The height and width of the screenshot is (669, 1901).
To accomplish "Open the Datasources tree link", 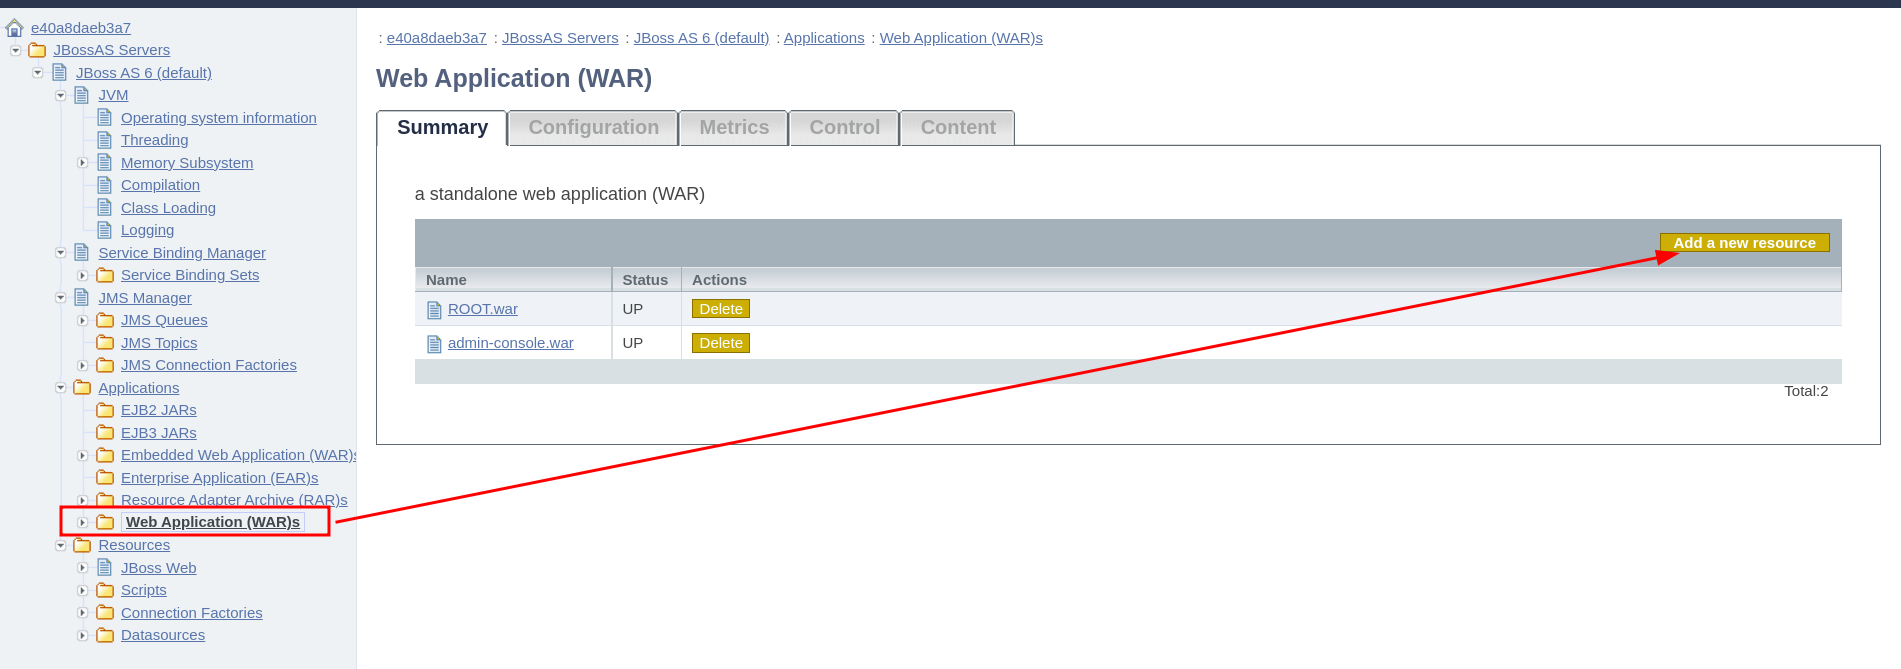I will coord(163,635).
